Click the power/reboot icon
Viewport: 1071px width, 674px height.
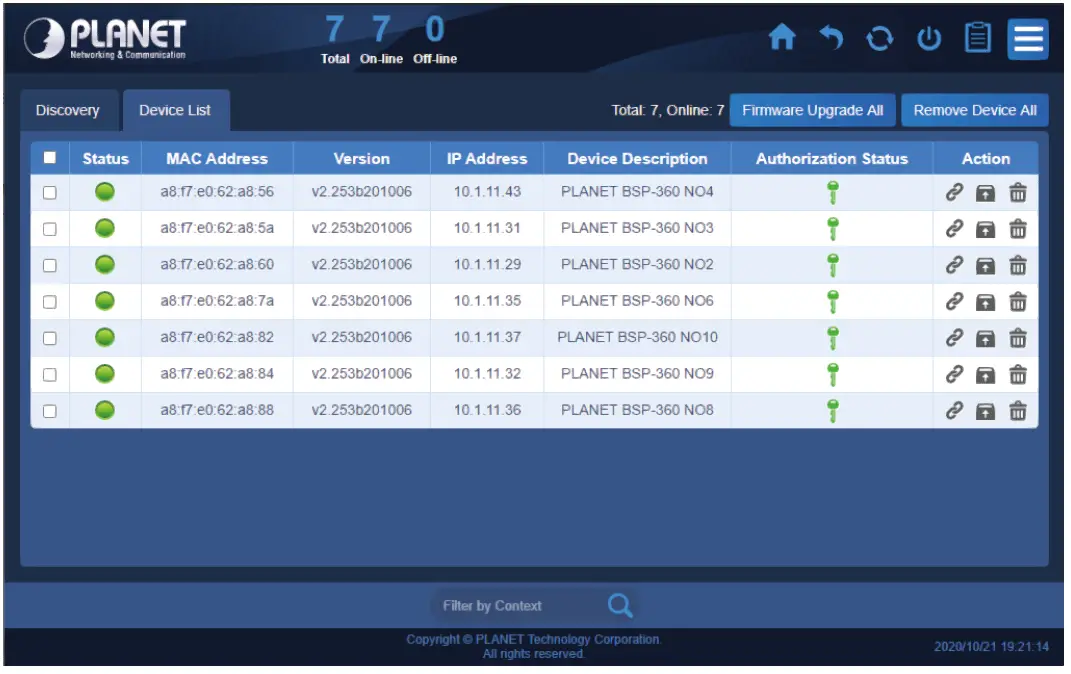point(928,38)
